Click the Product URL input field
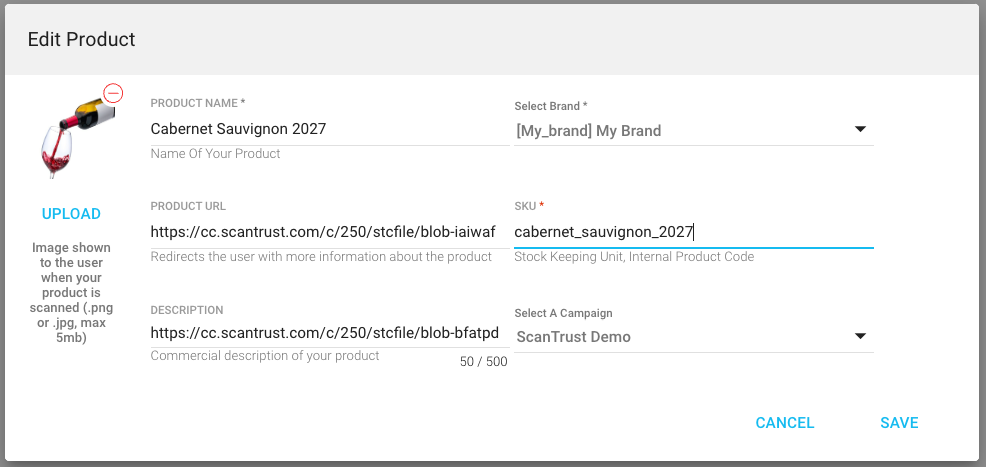This screenshot has width=986, height=467. point(328,232)
